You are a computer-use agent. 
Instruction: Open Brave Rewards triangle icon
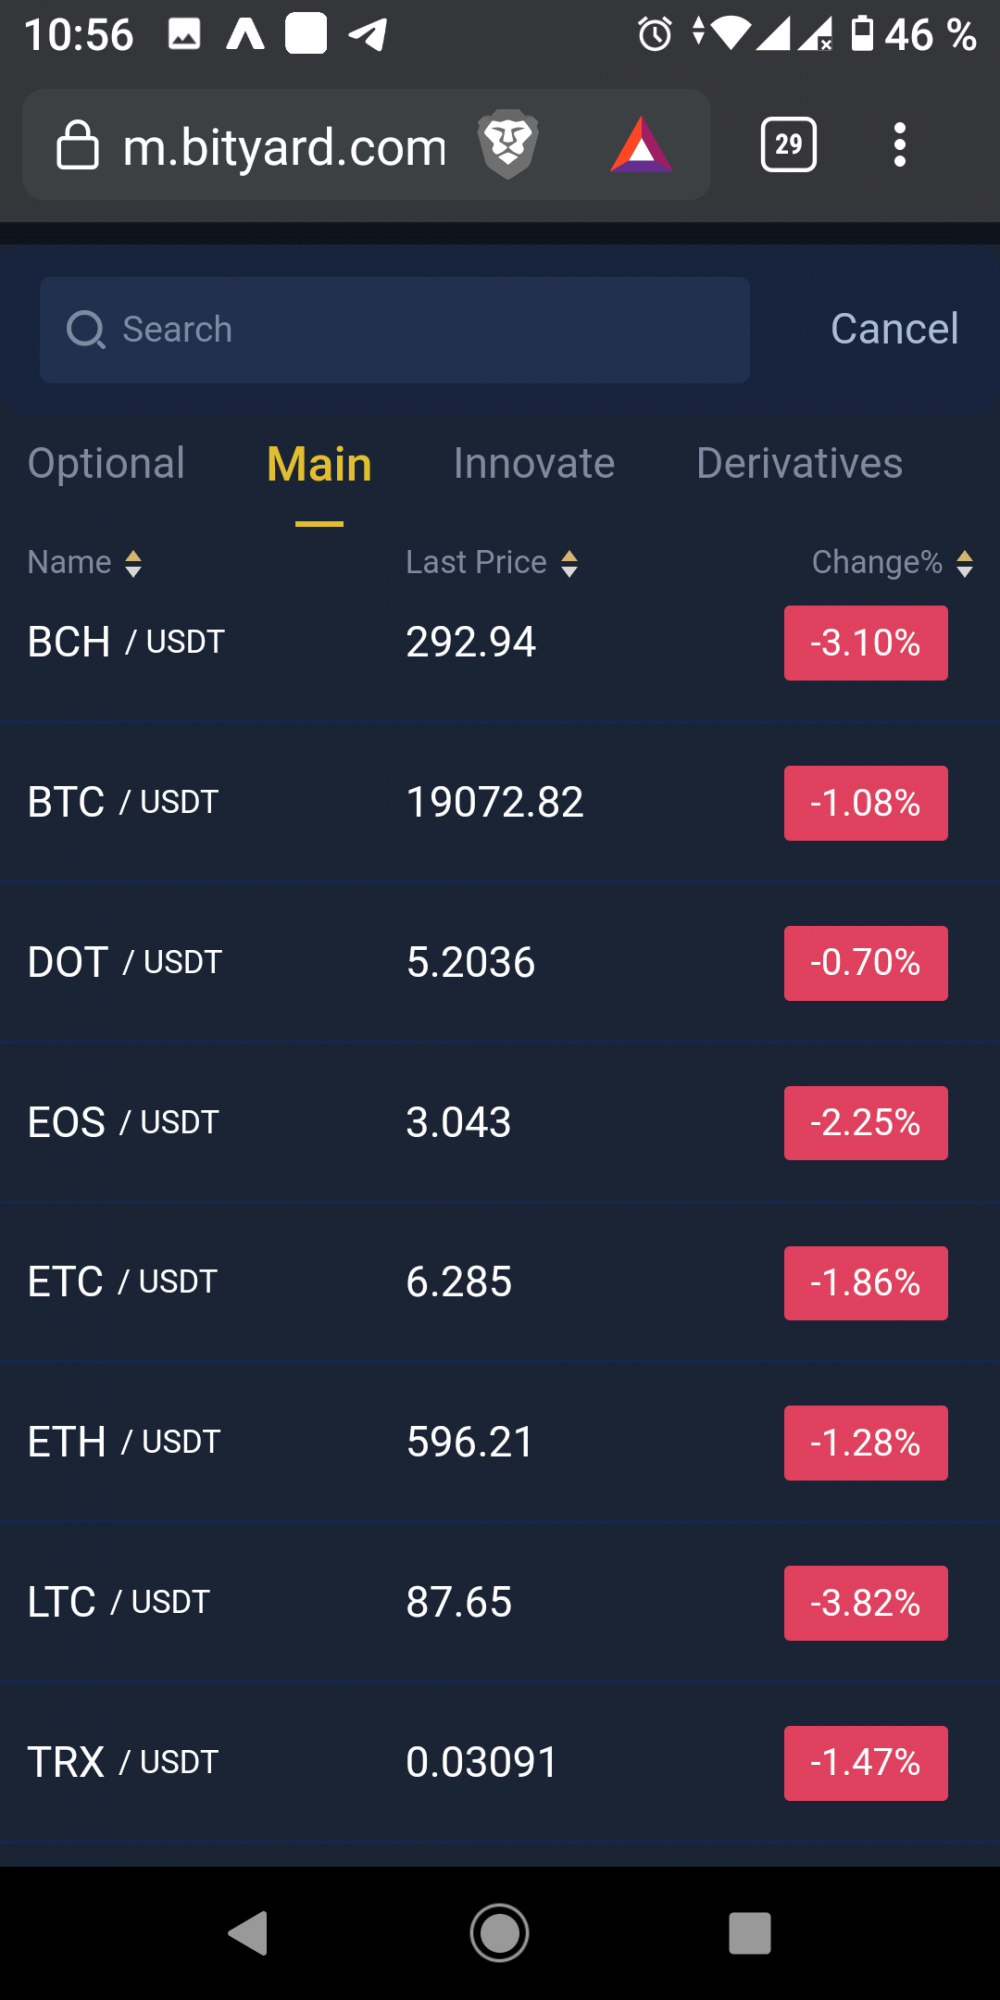click(x=641, y=145)
